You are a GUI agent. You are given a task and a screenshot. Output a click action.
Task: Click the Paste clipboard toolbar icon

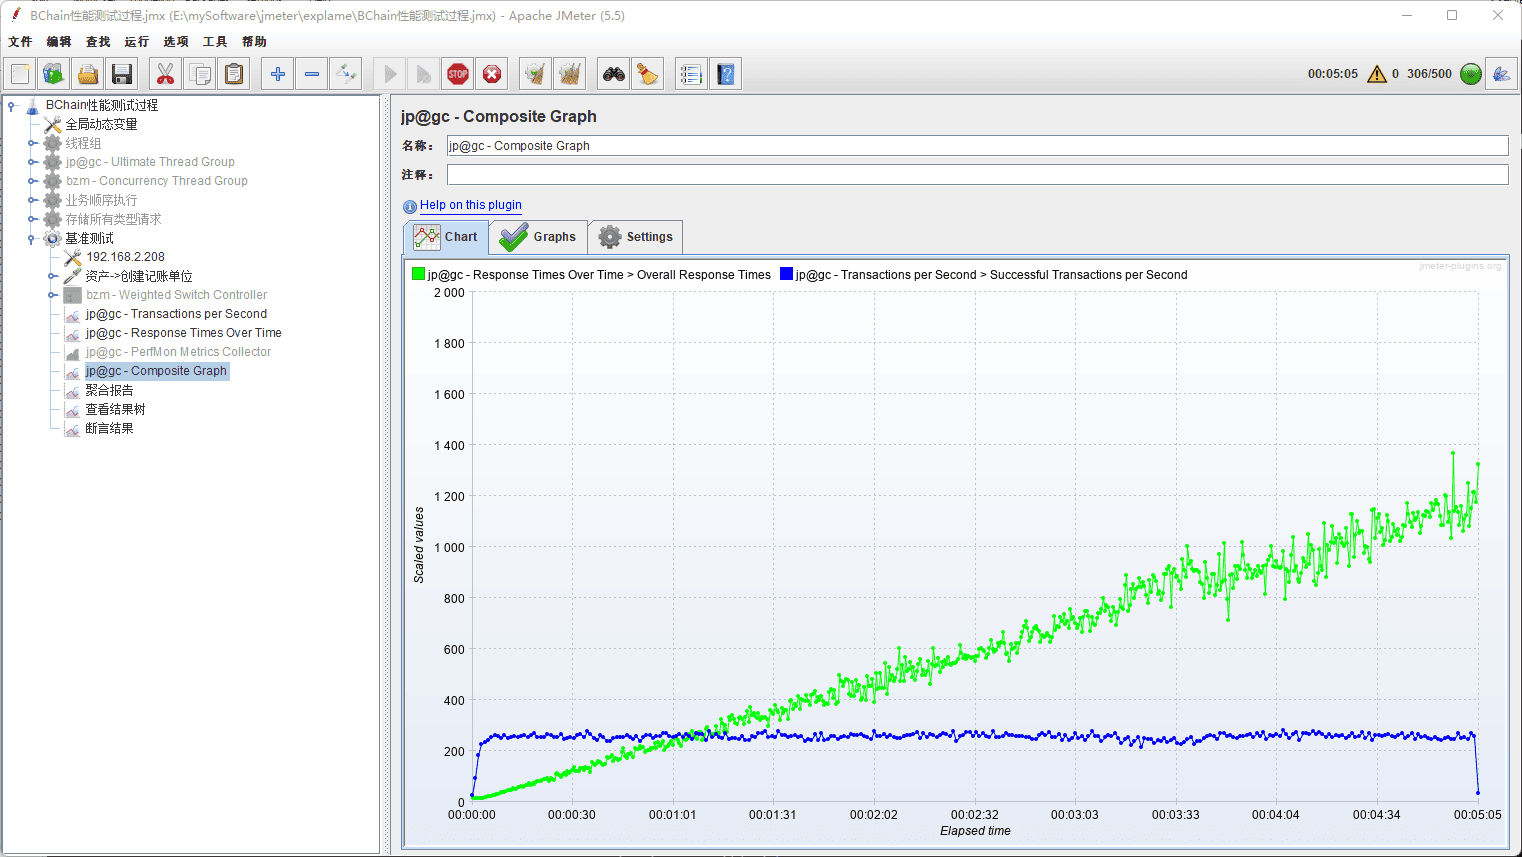(x=234, y=74)
